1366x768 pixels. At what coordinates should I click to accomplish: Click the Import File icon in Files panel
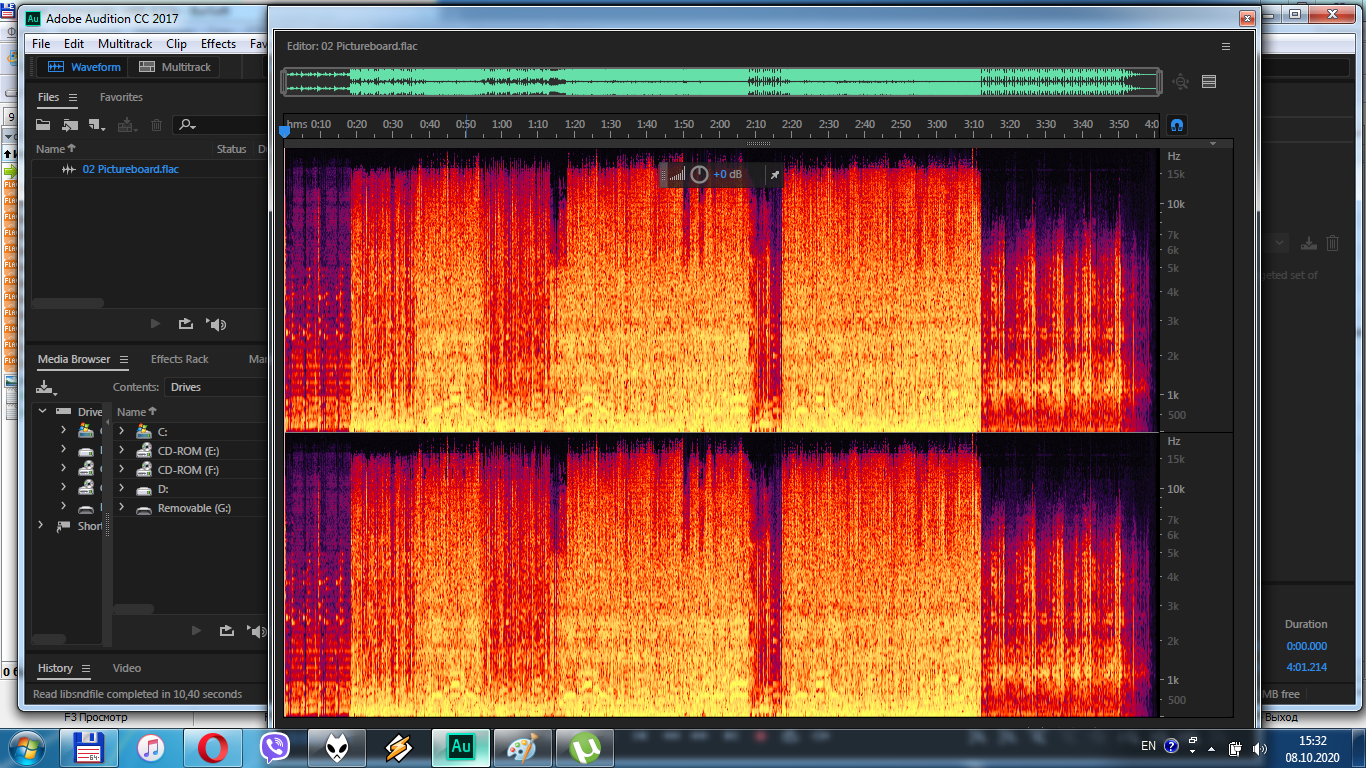point(70,125)
